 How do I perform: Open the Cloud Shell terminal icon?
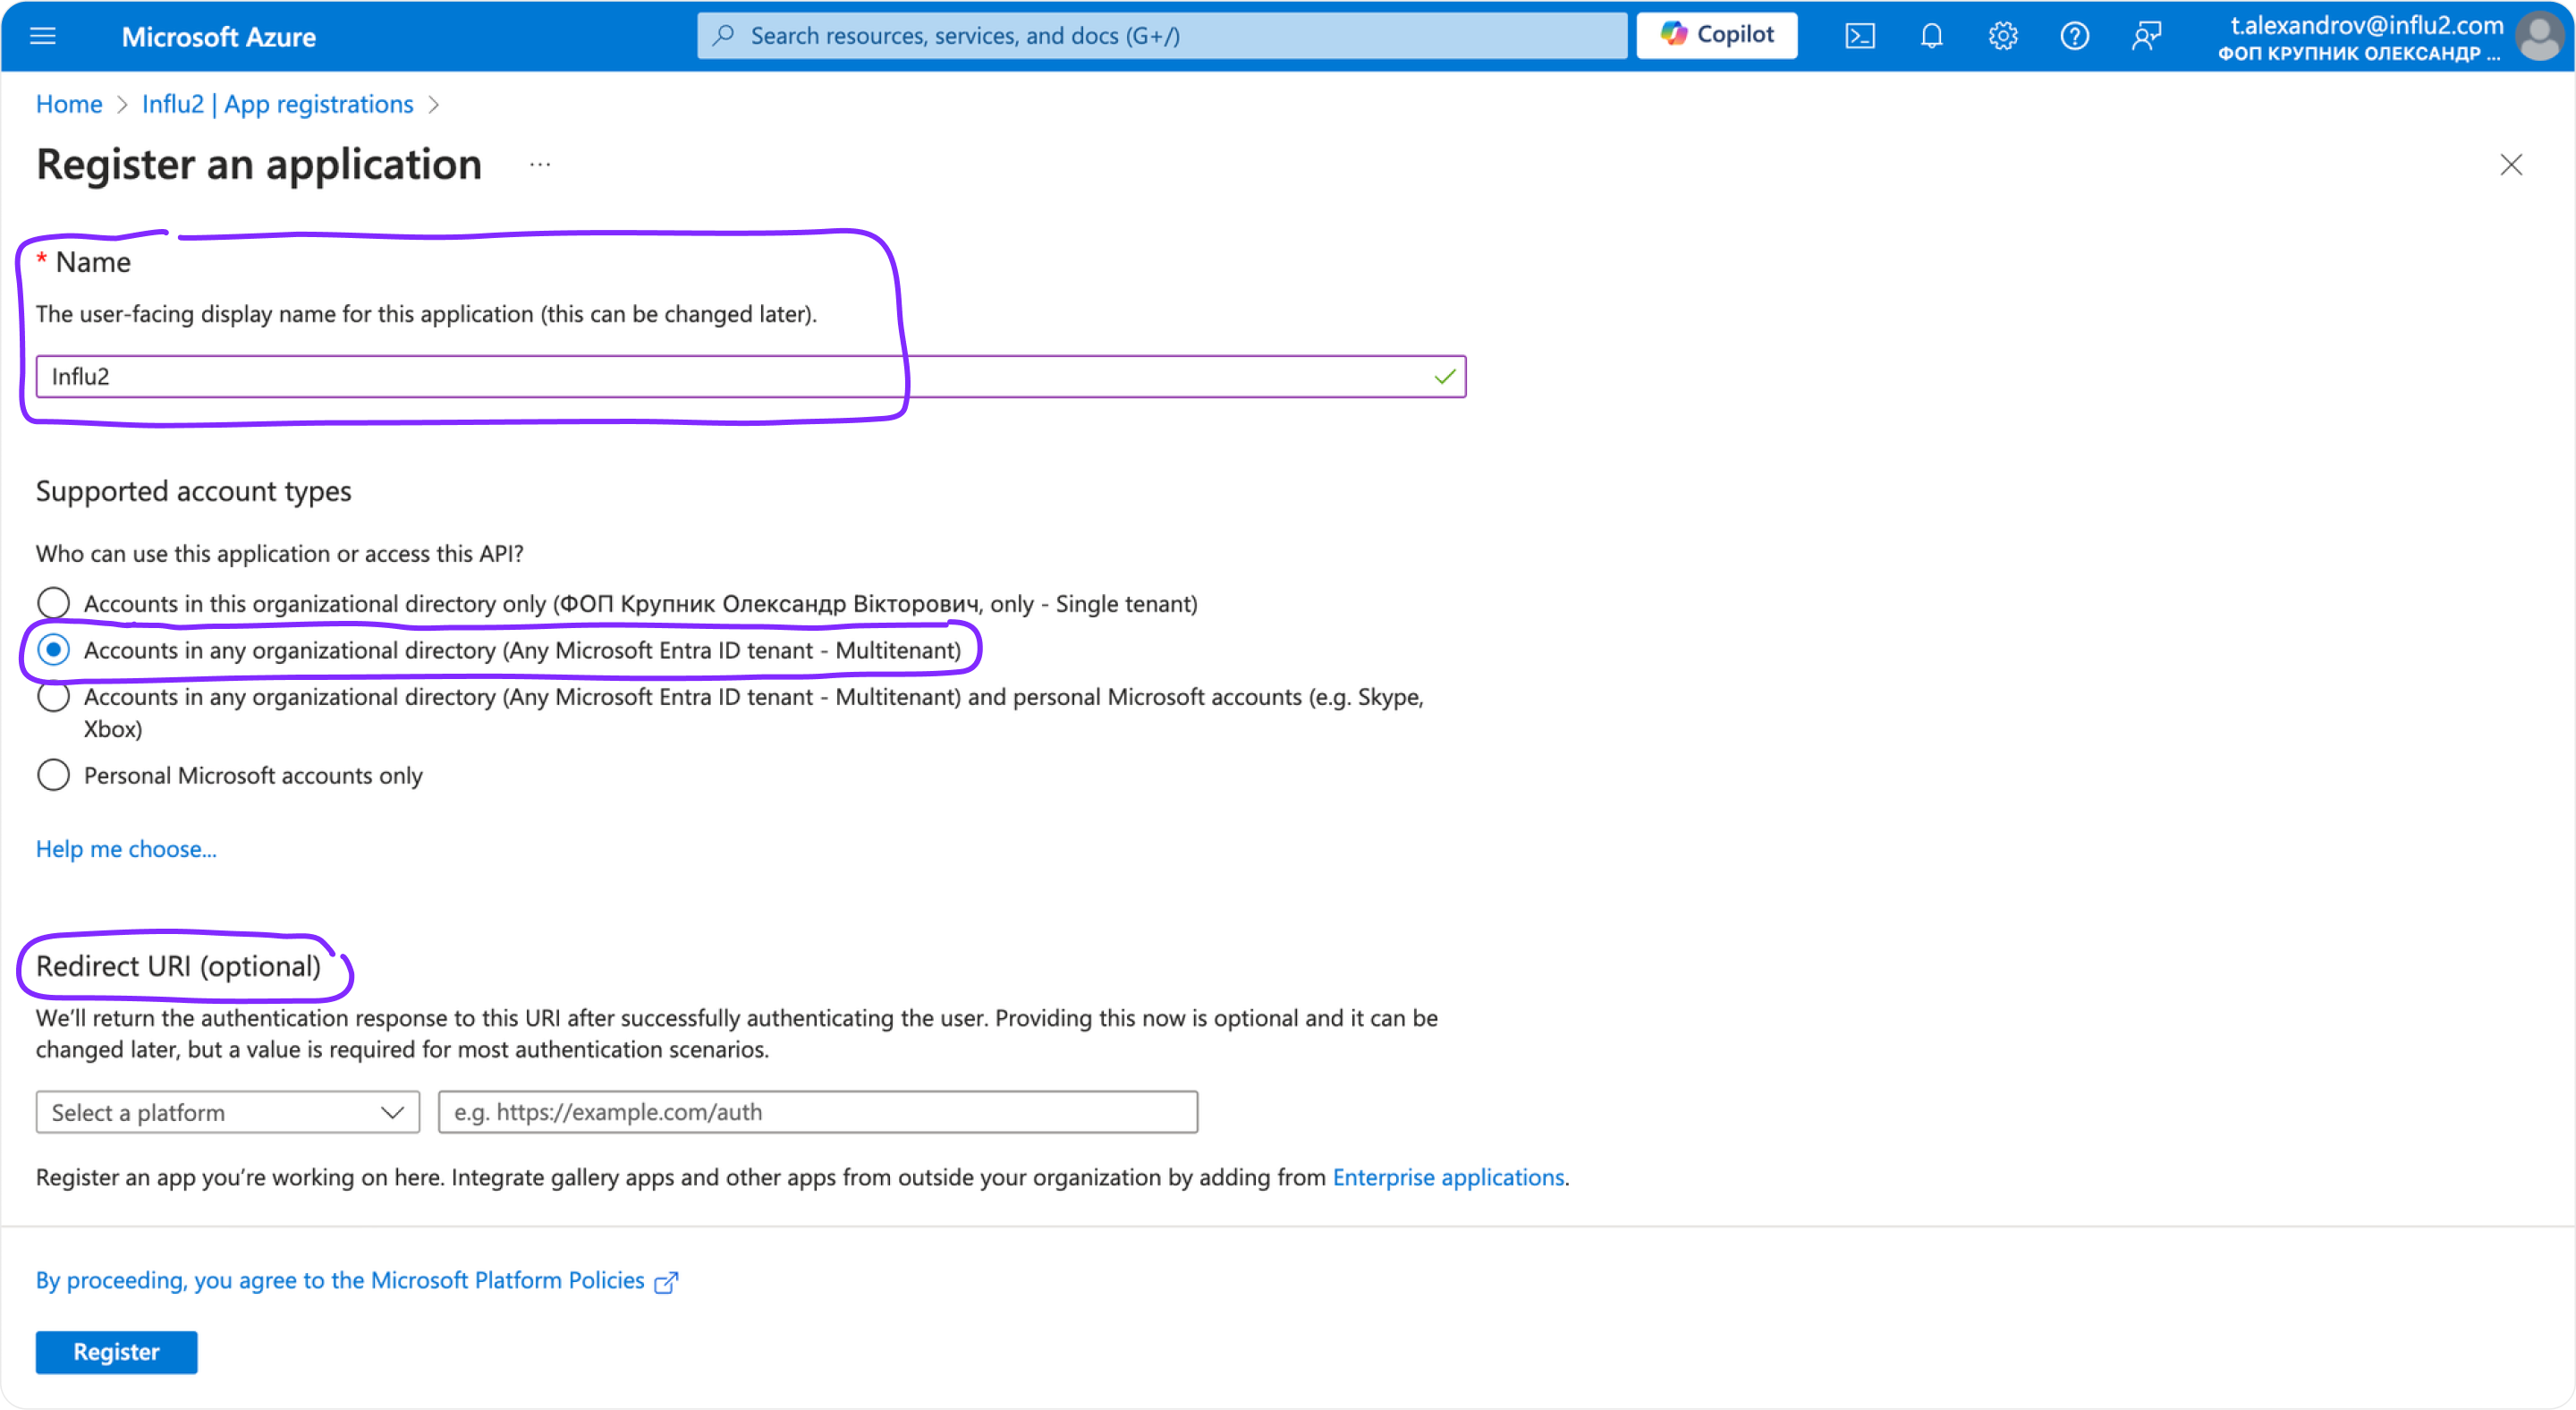tap(1860, 35)
